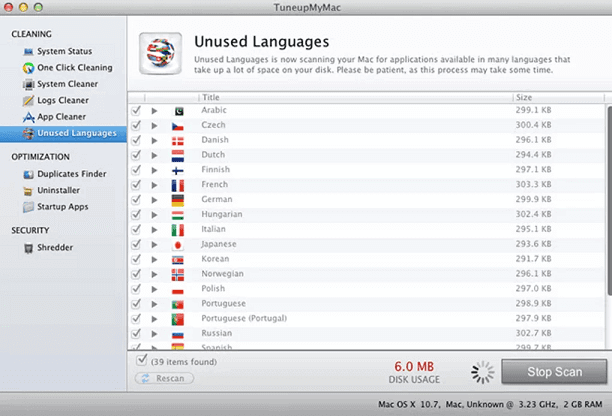Click the German flag icon
This screenshot has height=416, width=612.
pyautogui.click(x=178, y=201)
